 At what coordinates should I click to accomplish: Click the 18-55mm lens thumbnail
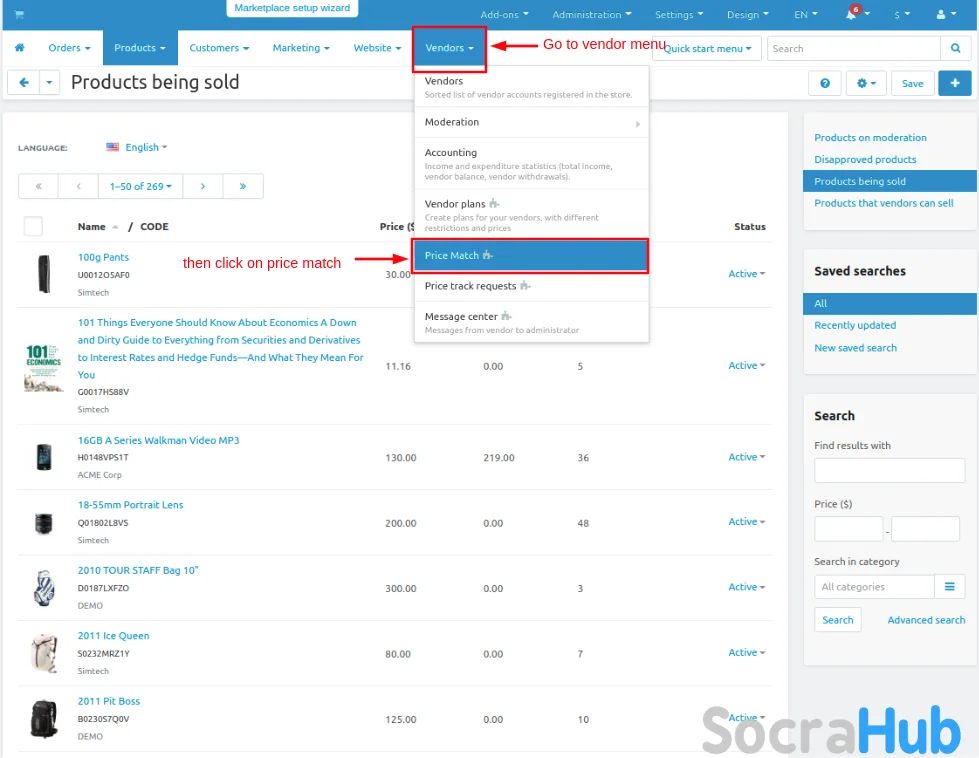click(44, 523)
